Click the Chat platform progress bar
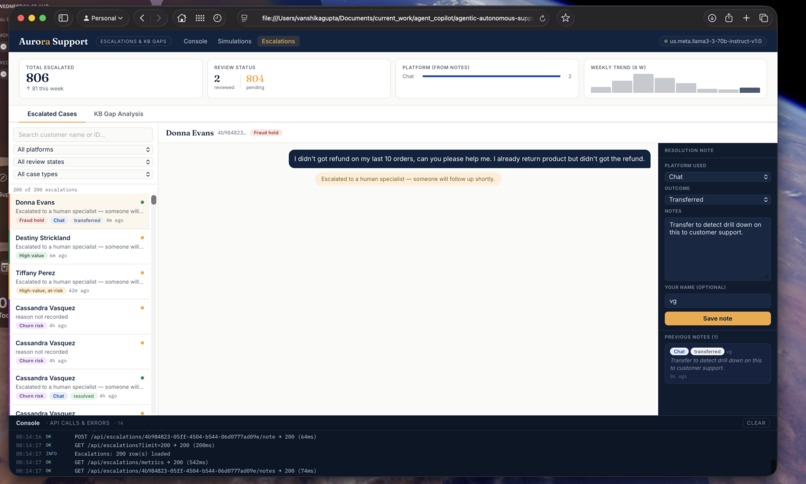806x484 pixels. 491,76
